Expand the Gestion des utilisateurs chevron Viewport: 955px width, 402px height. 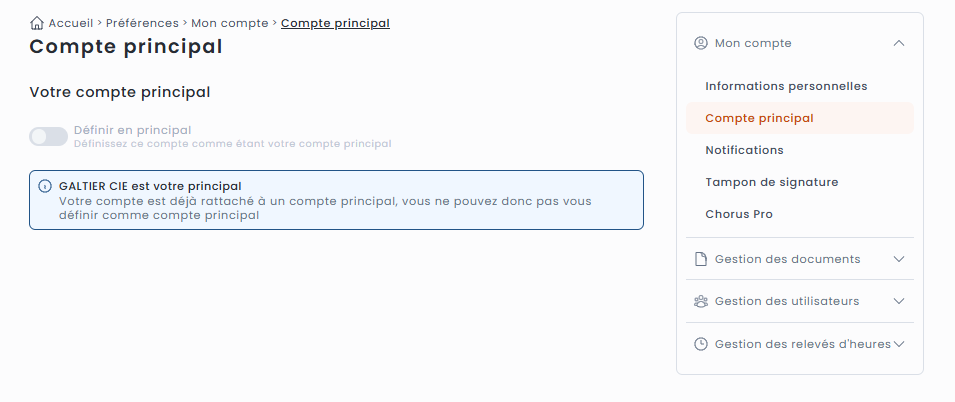[899, 301]
